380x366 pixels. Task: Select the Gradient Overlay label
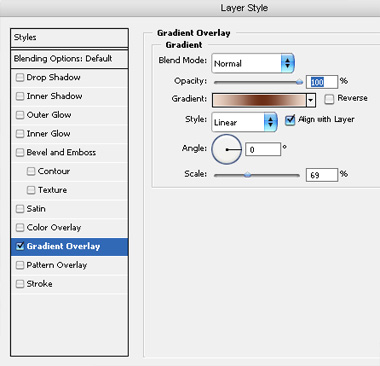(x=63, y=246)
